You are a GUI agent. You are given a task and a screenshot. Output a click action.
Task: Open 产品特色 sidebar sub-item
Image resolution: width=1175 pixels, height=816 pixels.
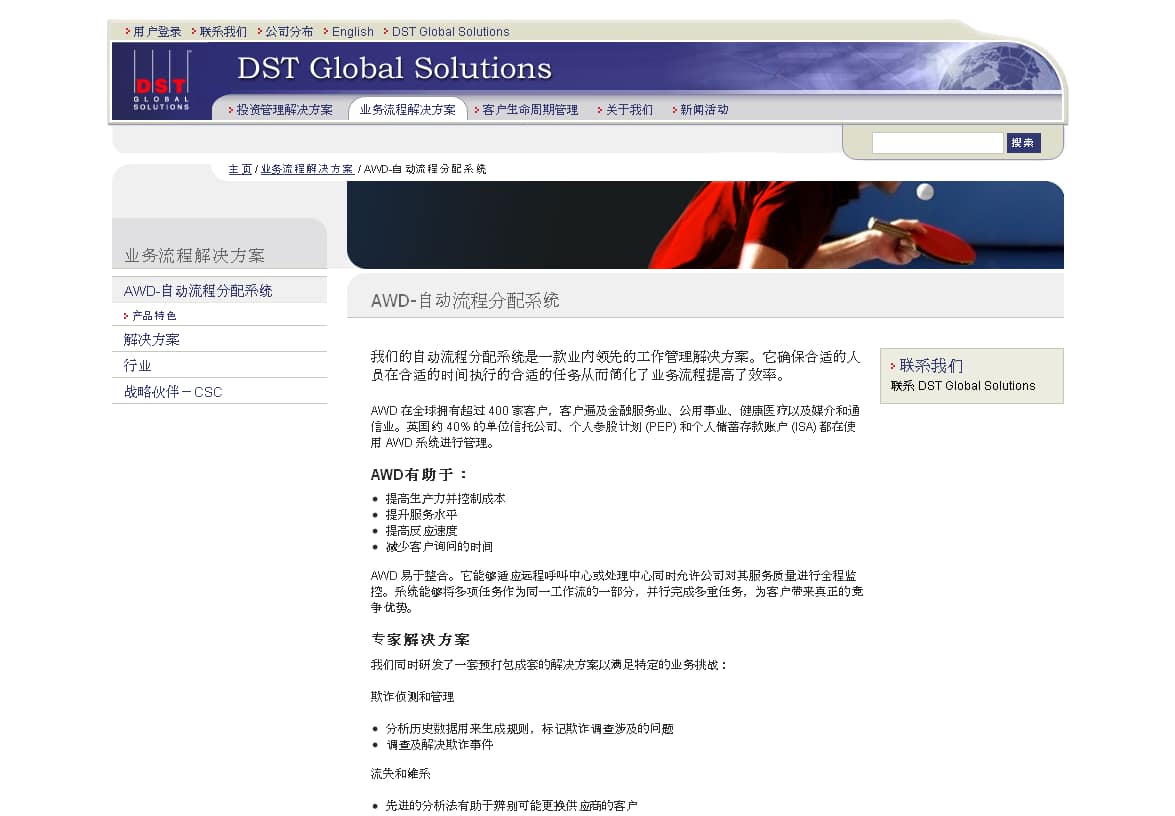click(x=154, y=316)
